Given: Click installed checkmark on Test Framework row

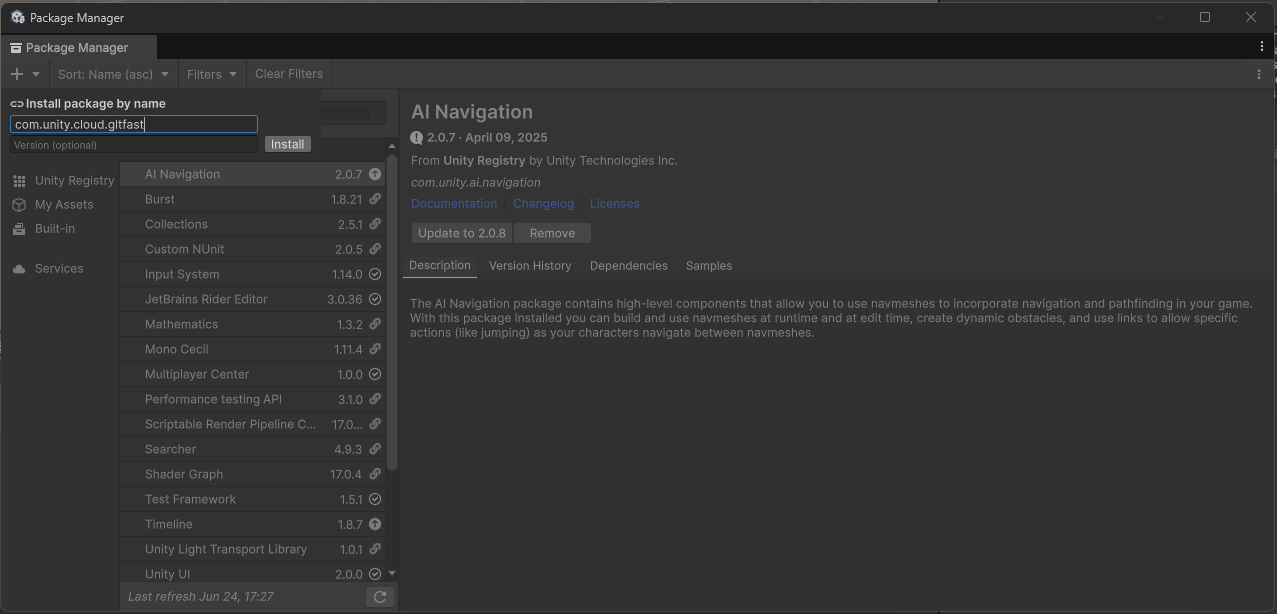Looking at the screenshot, I should coord(375,499).
